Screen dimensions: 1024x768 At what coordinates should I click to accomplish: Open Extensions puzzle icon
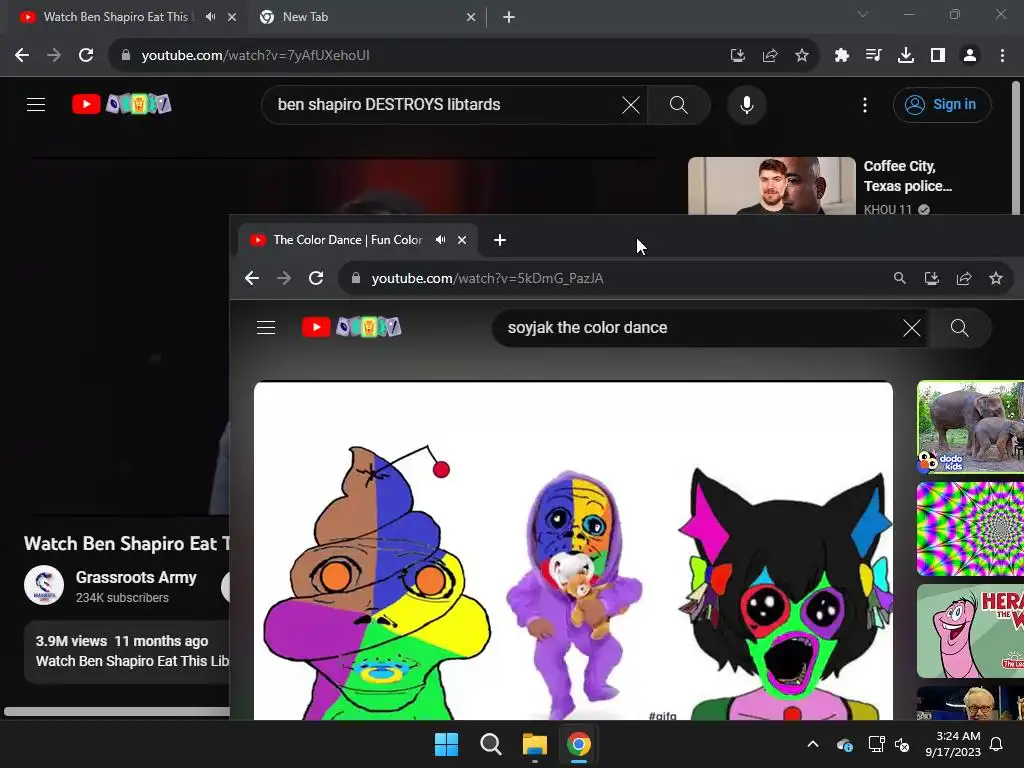[x=842, y=56]
